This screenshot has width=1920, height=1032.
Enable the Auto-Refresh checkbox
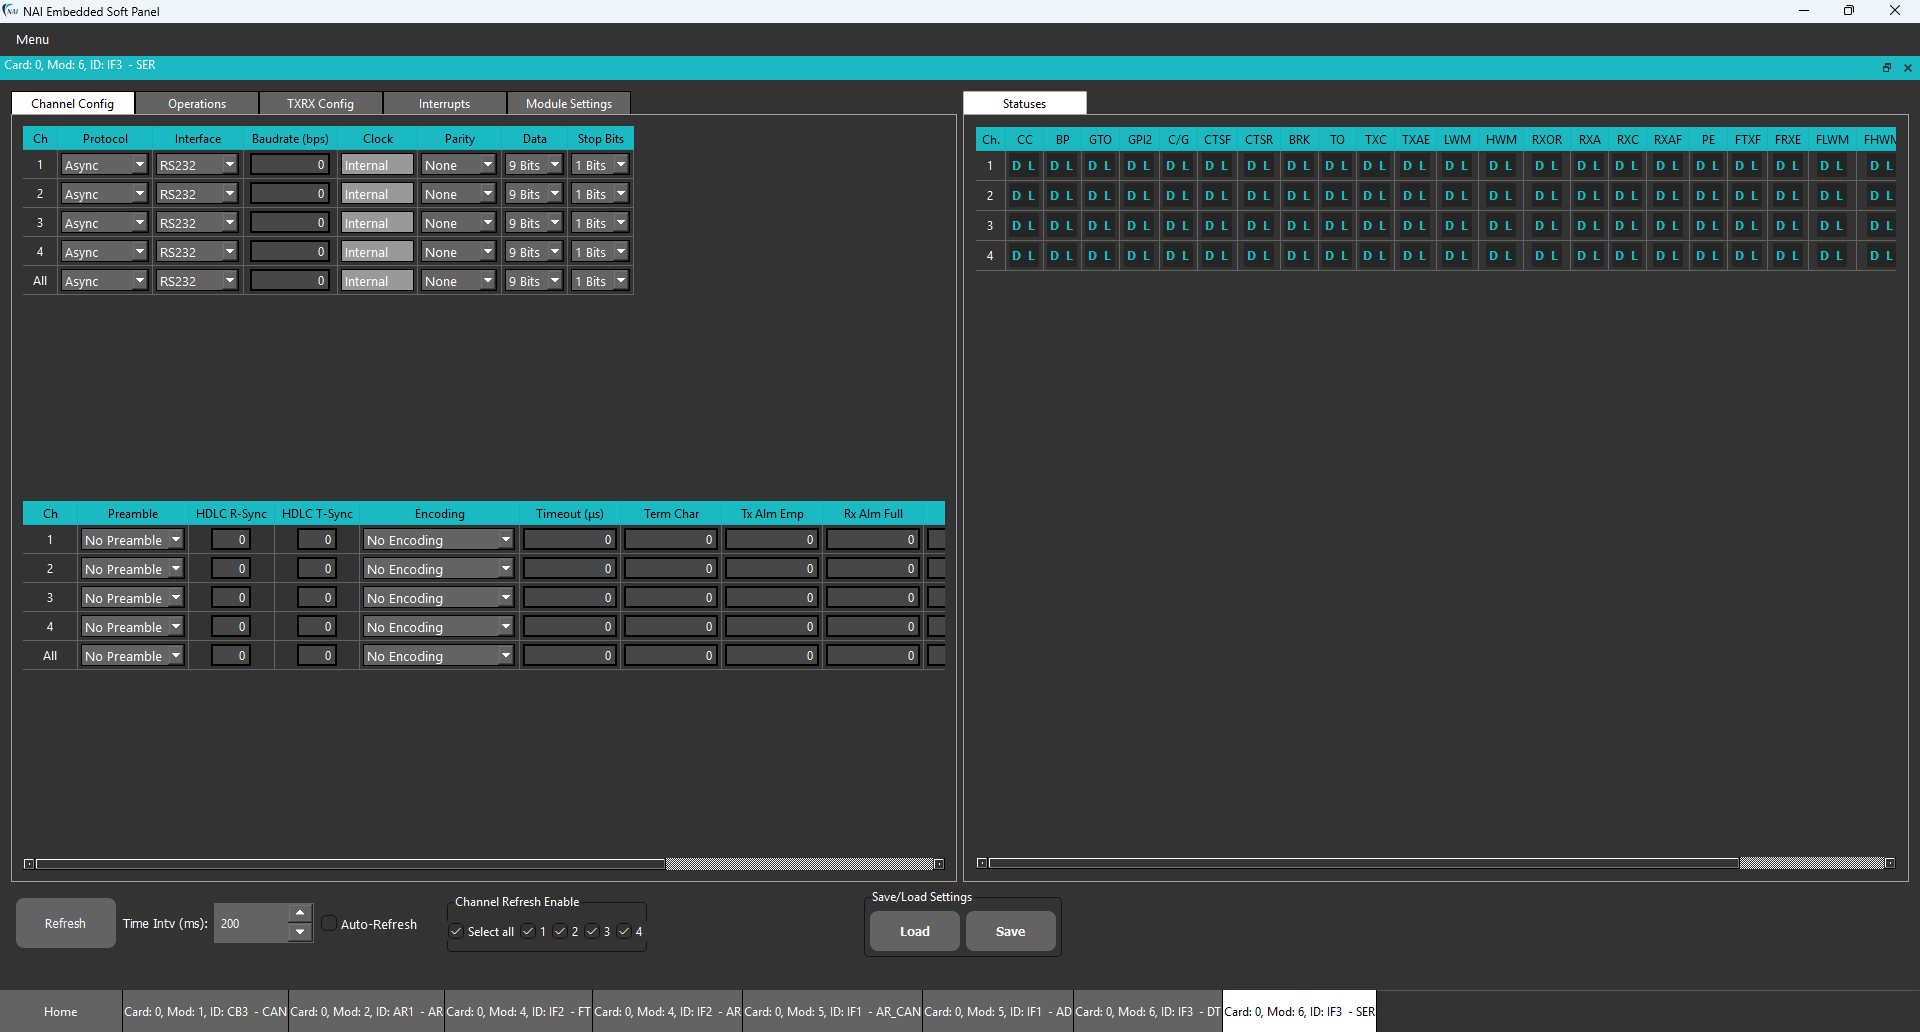[329, 924]
